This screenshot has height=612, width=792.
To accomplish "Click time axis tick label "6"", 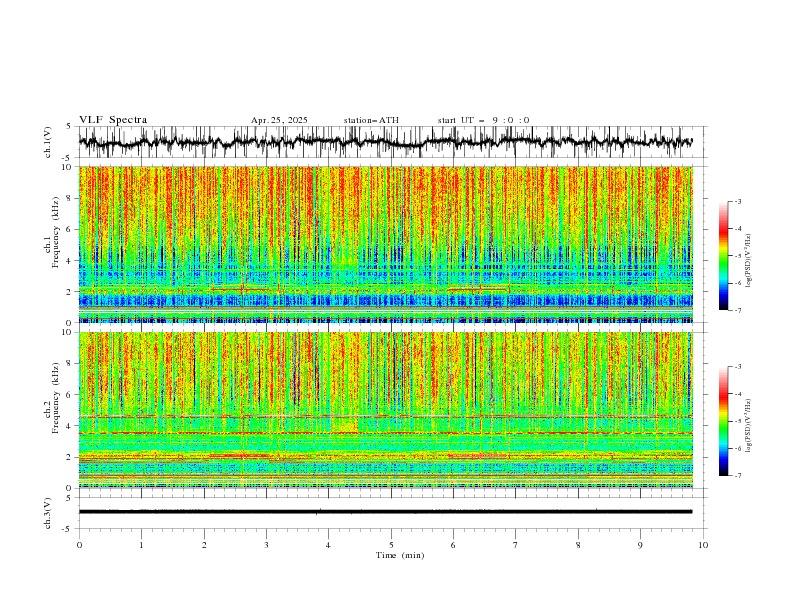I will [453, 545].
